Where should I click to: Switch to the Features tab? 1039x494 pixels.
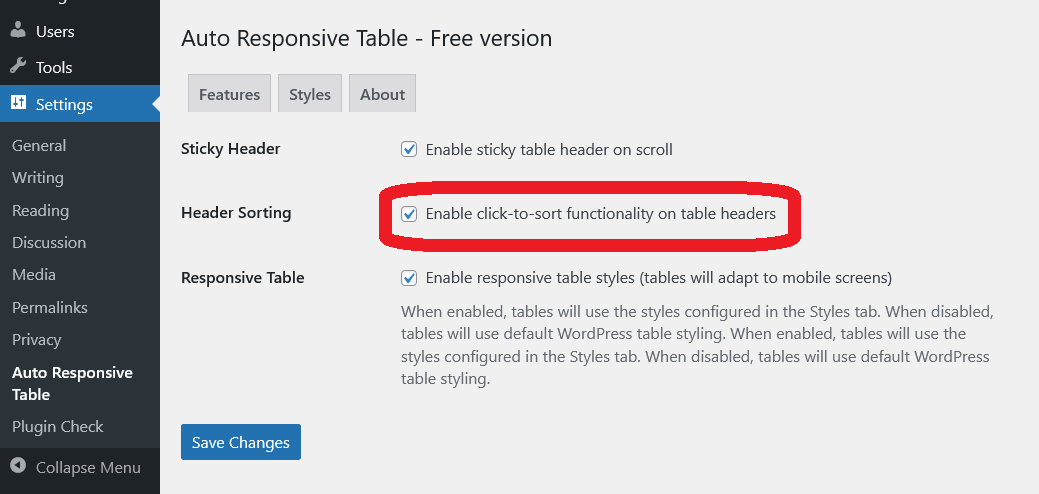[x=229, y=94]
